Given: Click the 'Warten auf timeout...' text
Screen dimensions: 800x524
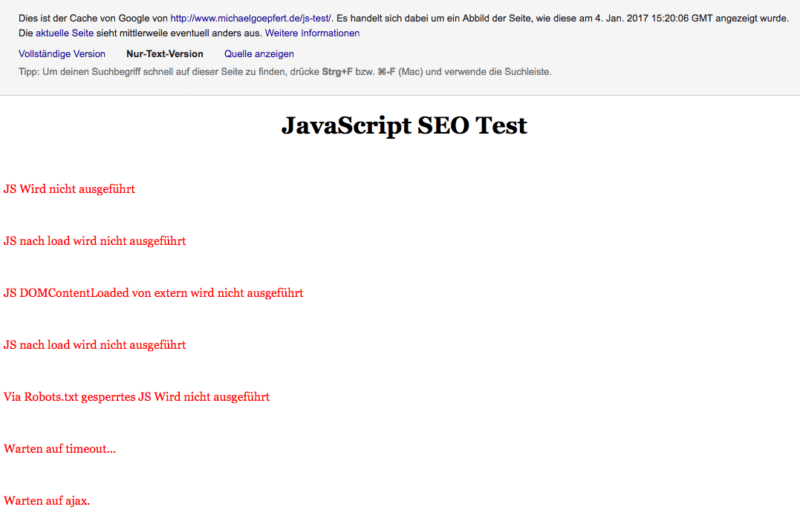Looking at the screenshot, I should pos(60,449).
